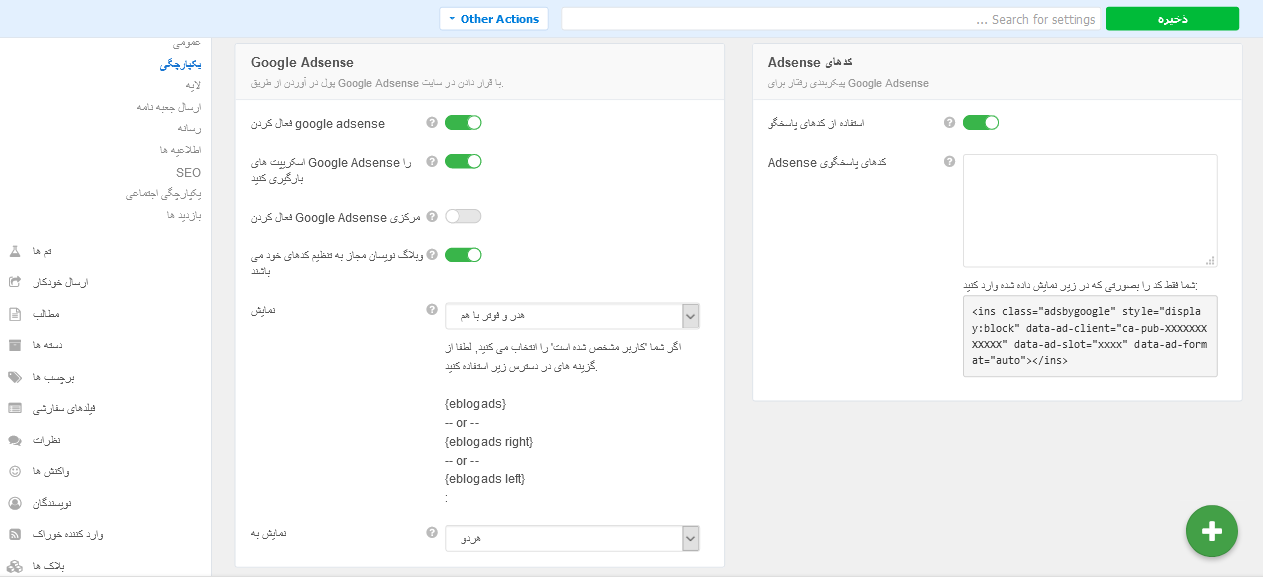Toggle the وبلاگ نویسان own-codes switch
This screenshot has height=577, width=1263.
pyautogui.click(x=463, y=255)
